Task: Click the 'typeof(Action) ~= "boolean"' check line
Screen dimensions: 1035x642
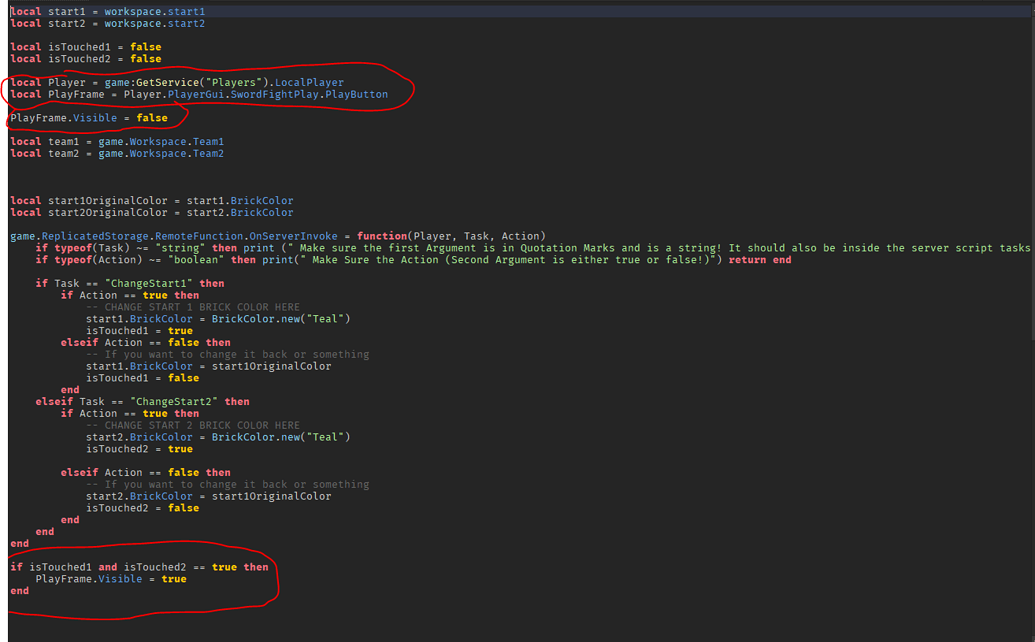Action: click(413, 260)
